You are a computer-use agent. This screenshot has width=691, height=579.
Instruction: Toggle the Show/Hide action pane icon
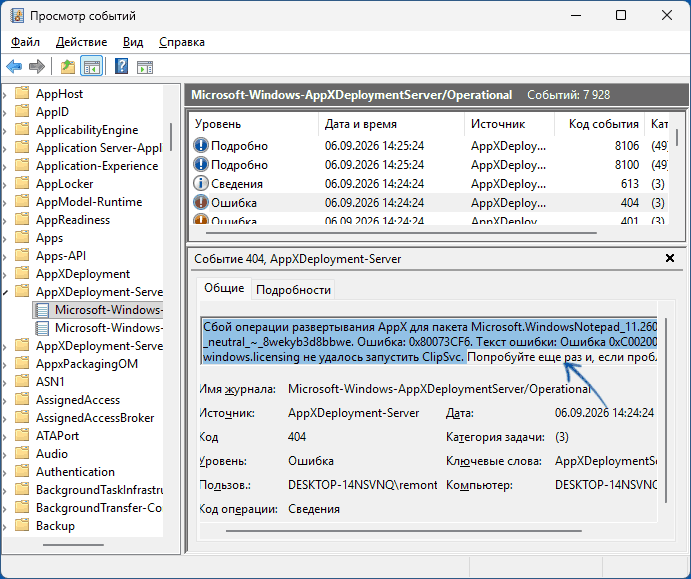145,67
